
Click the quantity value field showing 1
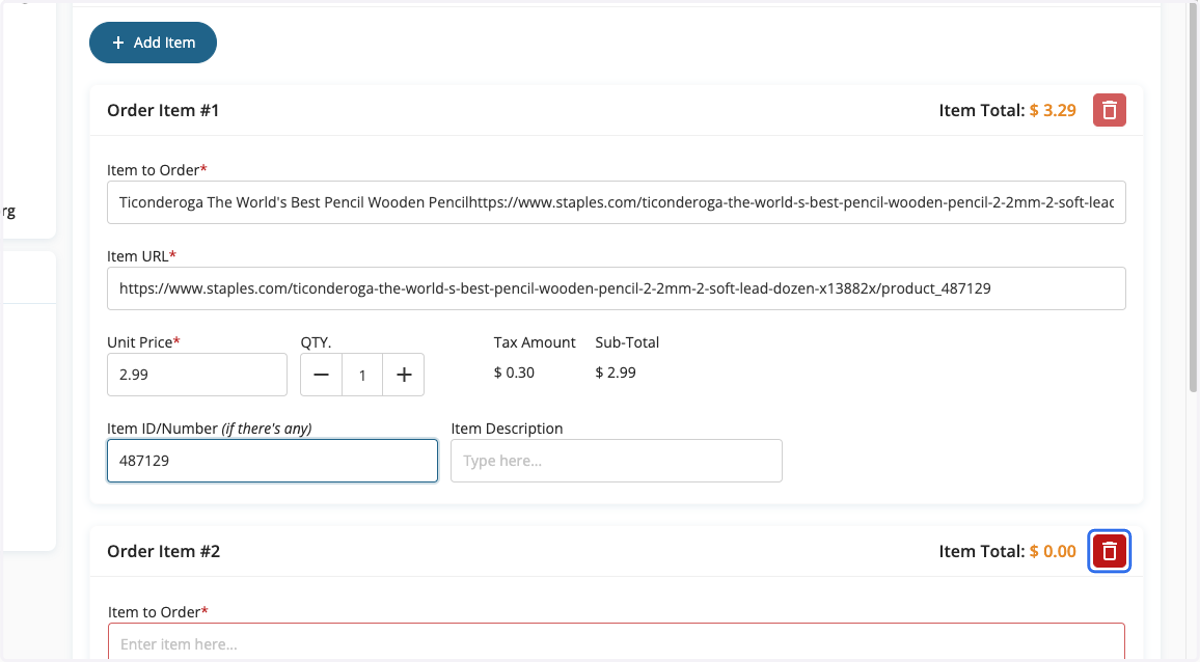[362, 375]
